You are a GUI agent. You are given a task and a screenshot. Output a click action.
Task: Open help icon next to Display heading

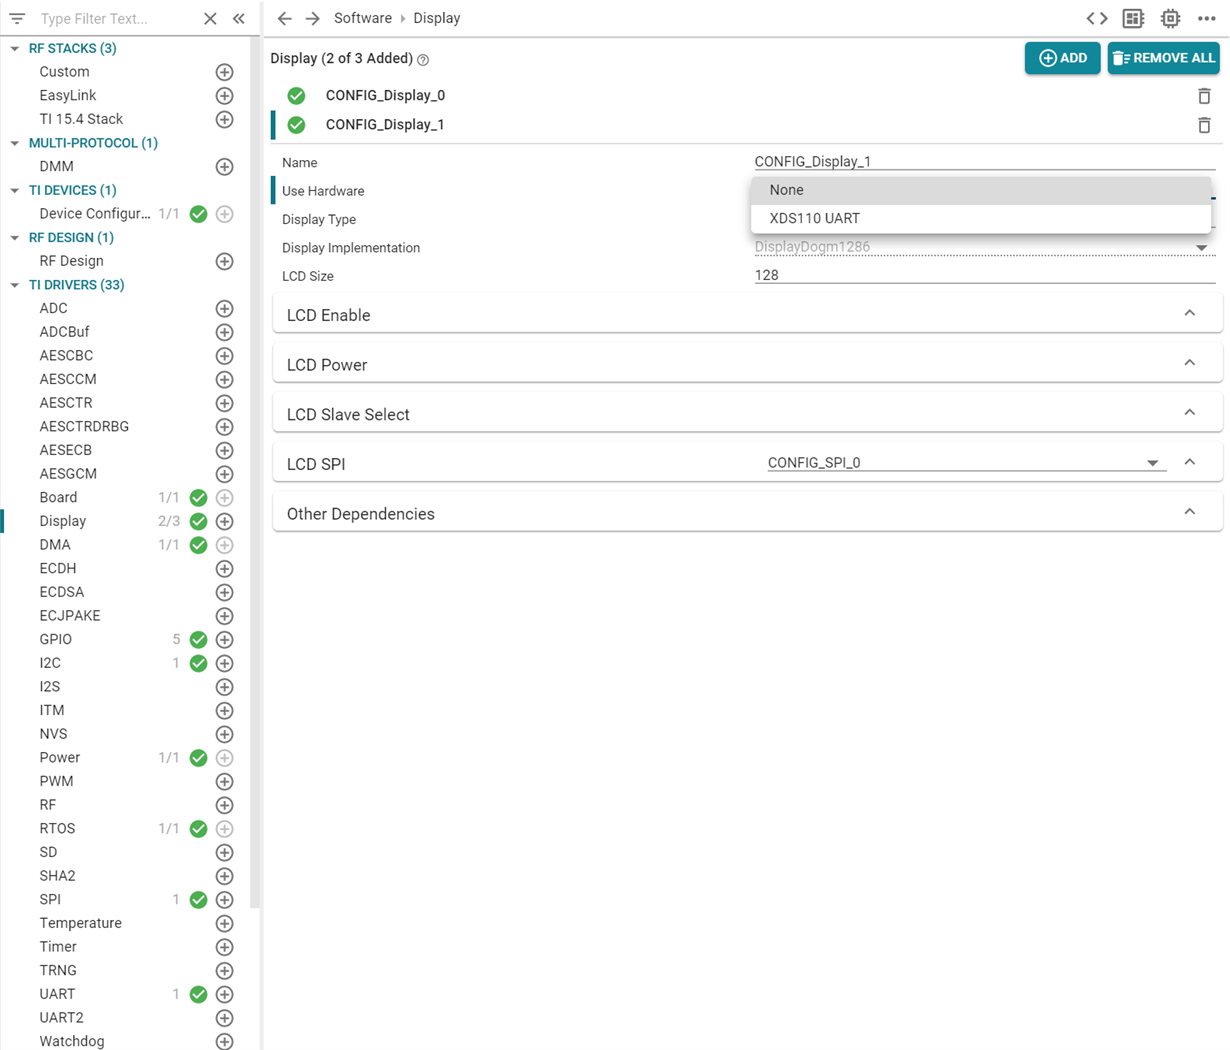pos(423,60)
